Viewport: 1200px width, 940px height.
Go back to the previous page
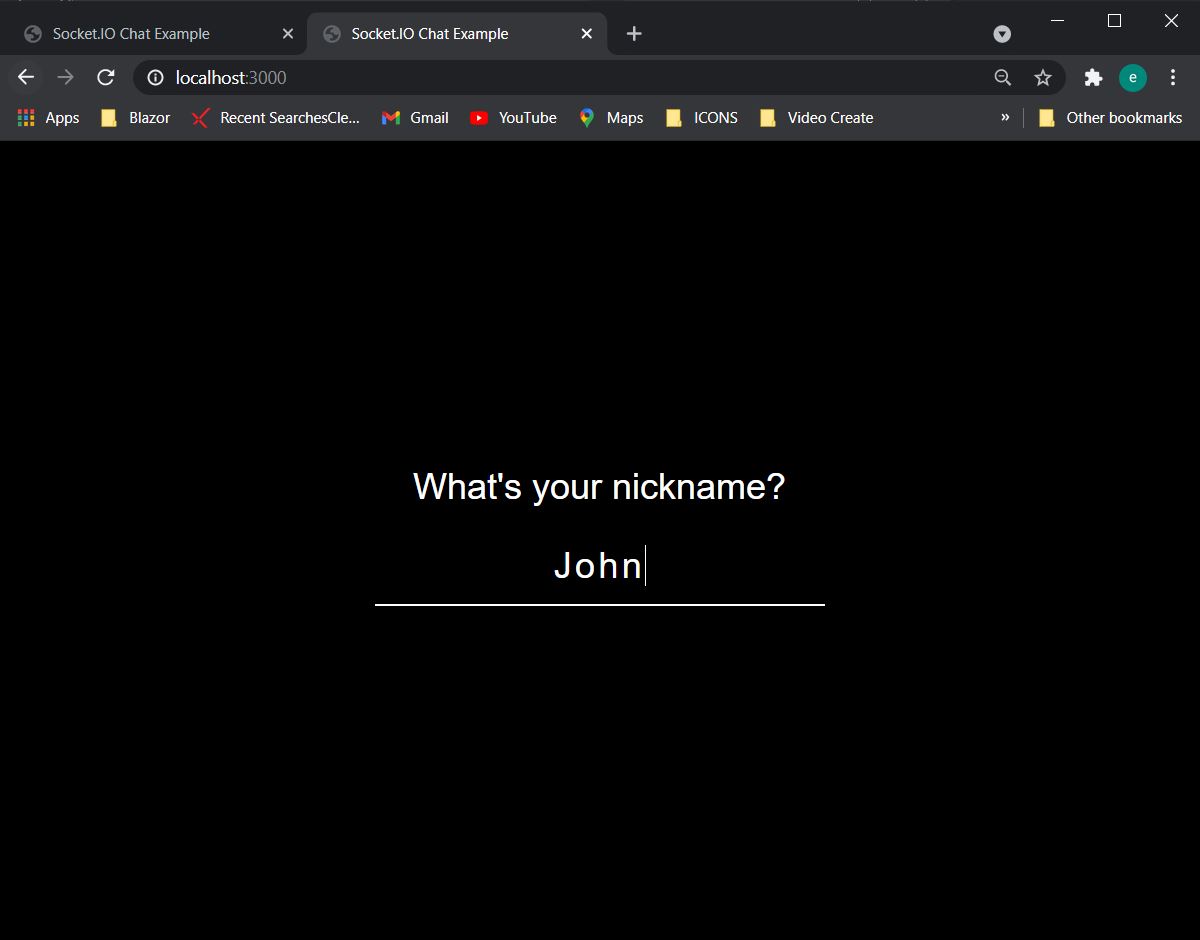click(x=26, y=77)
